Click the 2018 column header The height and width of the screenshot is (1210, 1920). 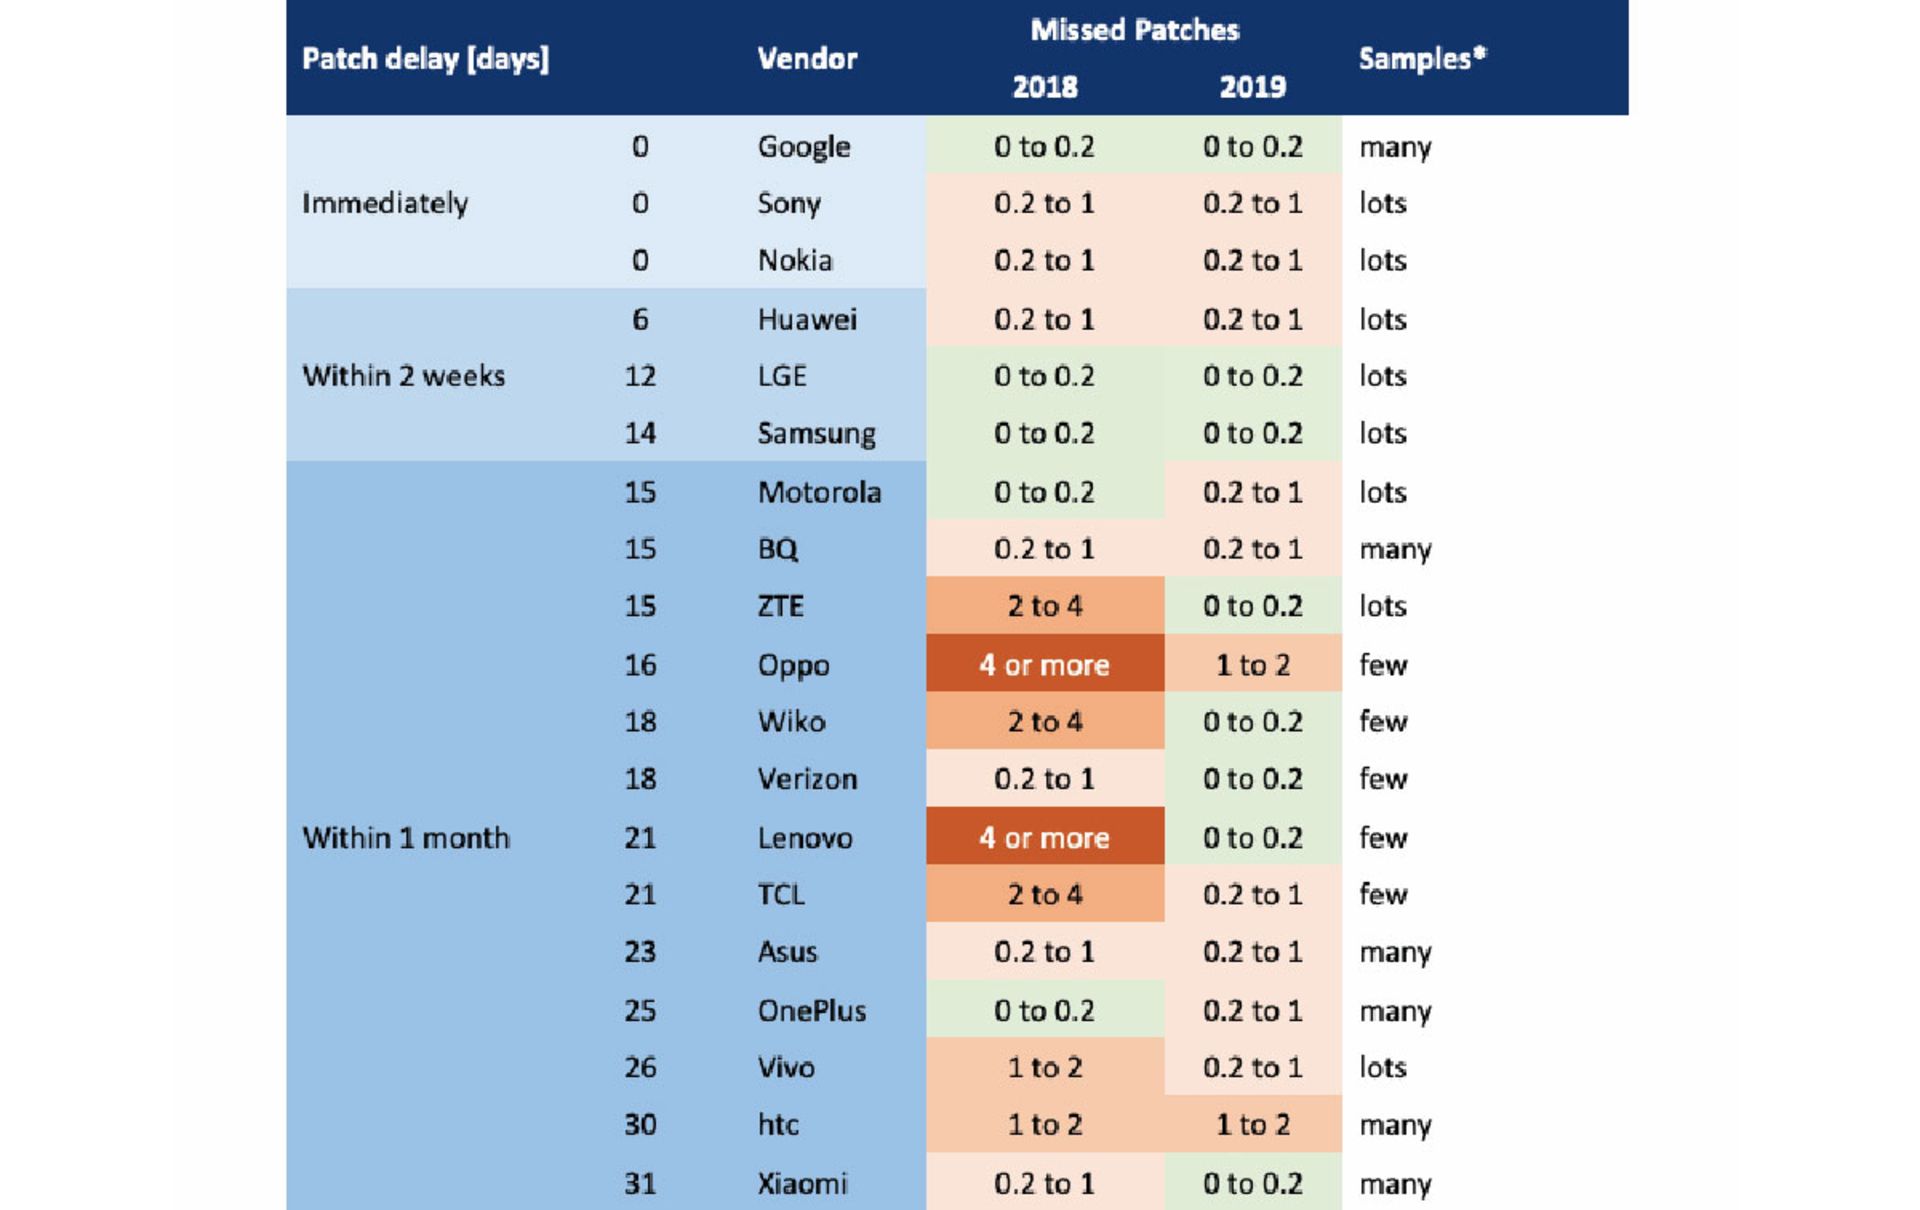tap(1044, 87)
